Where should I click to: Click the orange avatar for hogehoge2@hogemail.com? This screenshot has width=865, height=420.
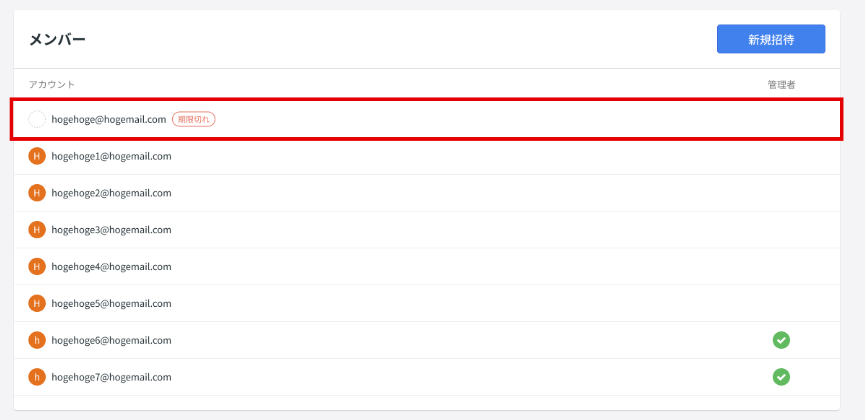coord(37,193)
